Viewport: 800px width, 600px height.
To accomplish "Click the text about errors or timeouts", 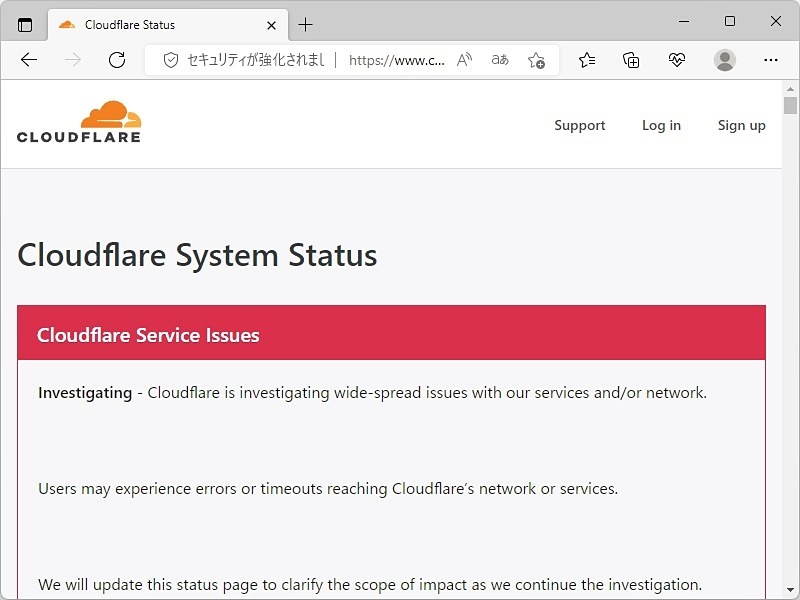I will pyautogui.click(x=328, y=489).
